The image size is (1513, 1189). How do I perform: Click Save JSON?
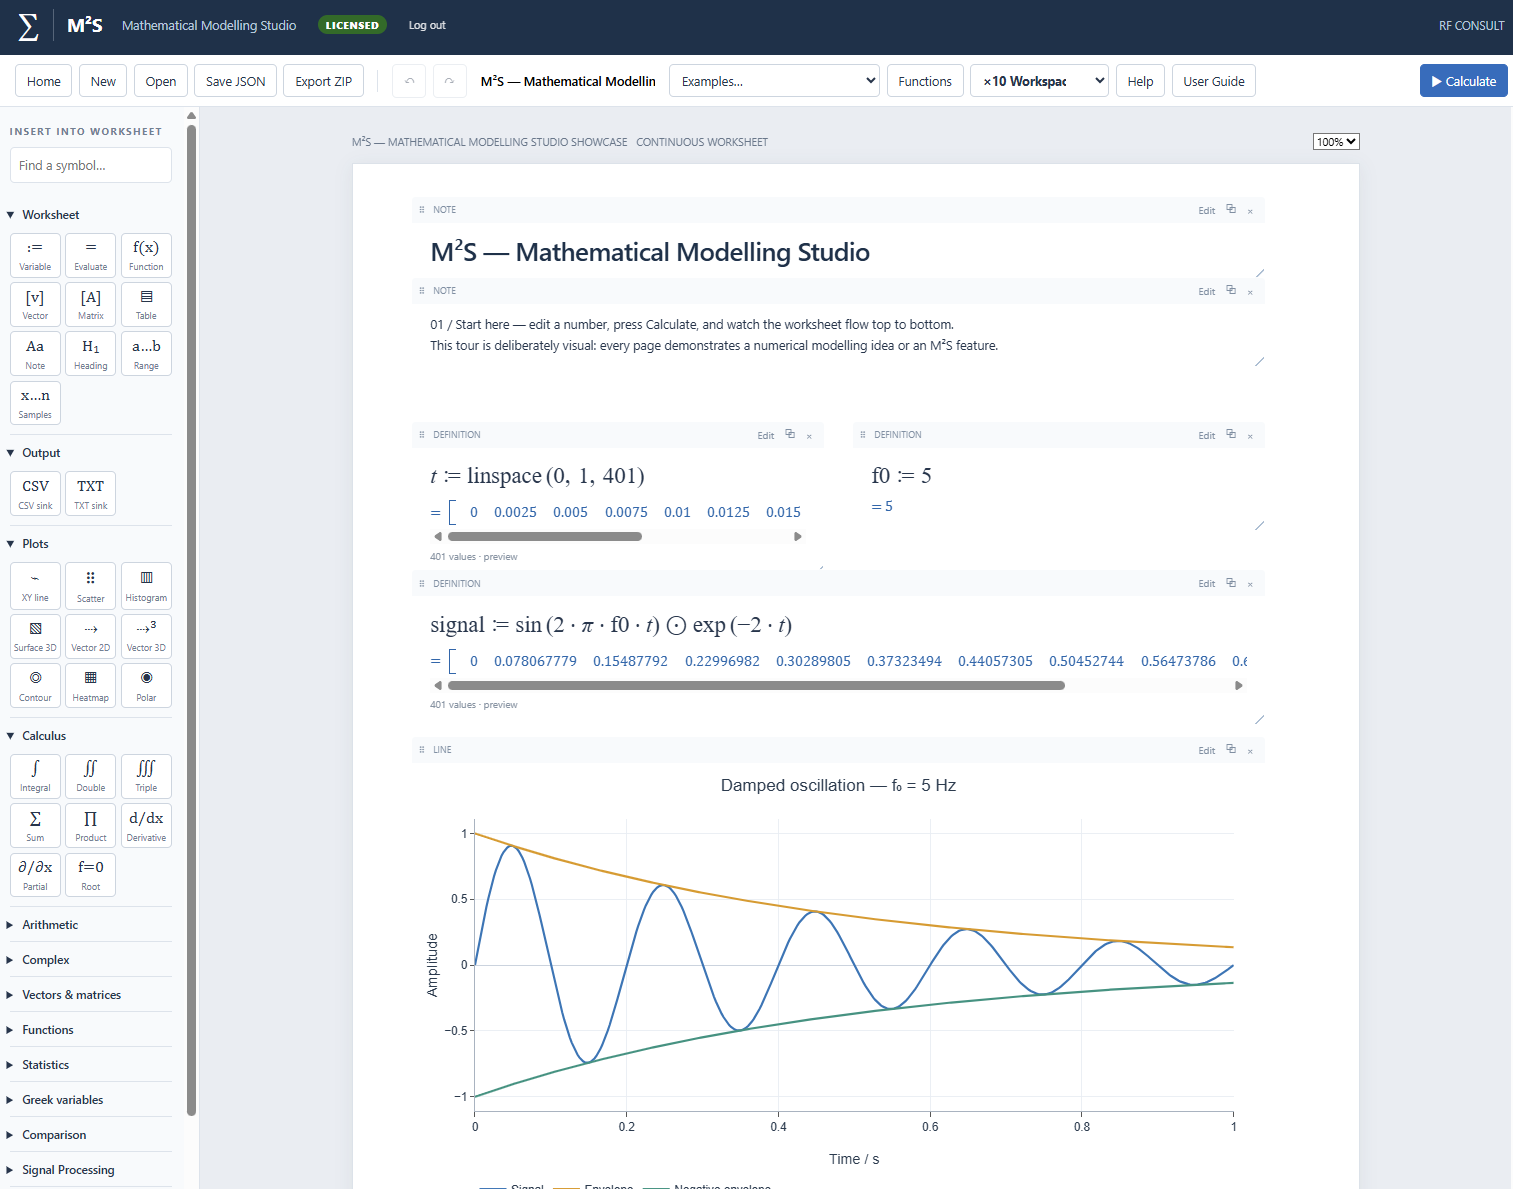[x=235, y=81]
